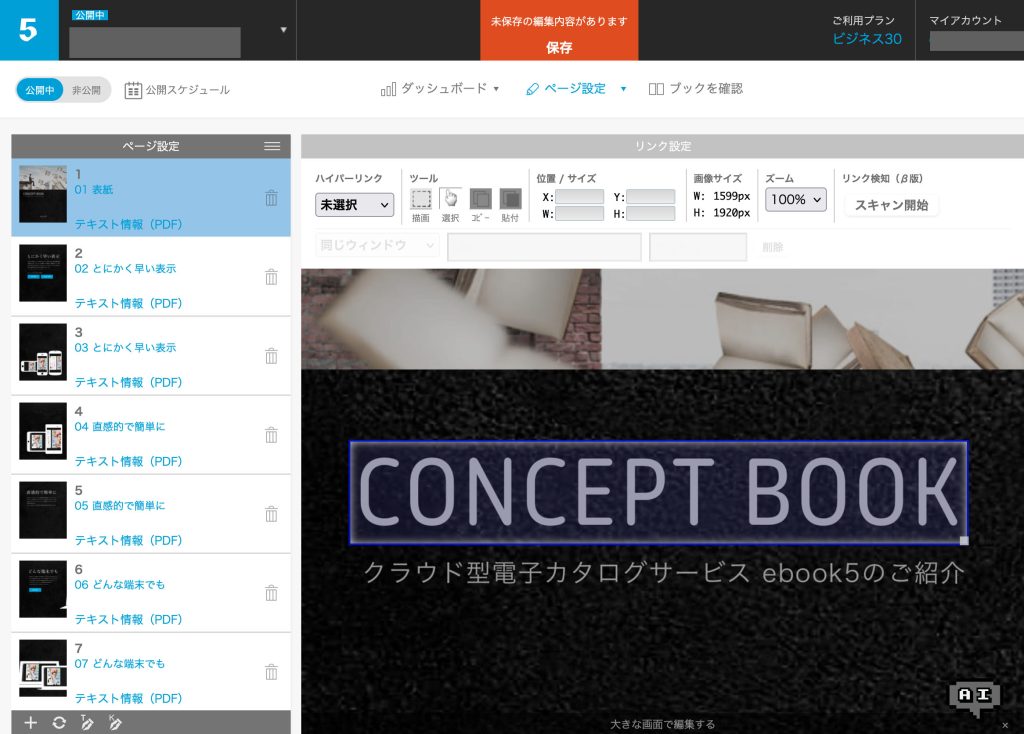Start link scan with スキャン開始
This screenshot has height=734, width=1024.
pyautogui.click(x=891, y=205)
